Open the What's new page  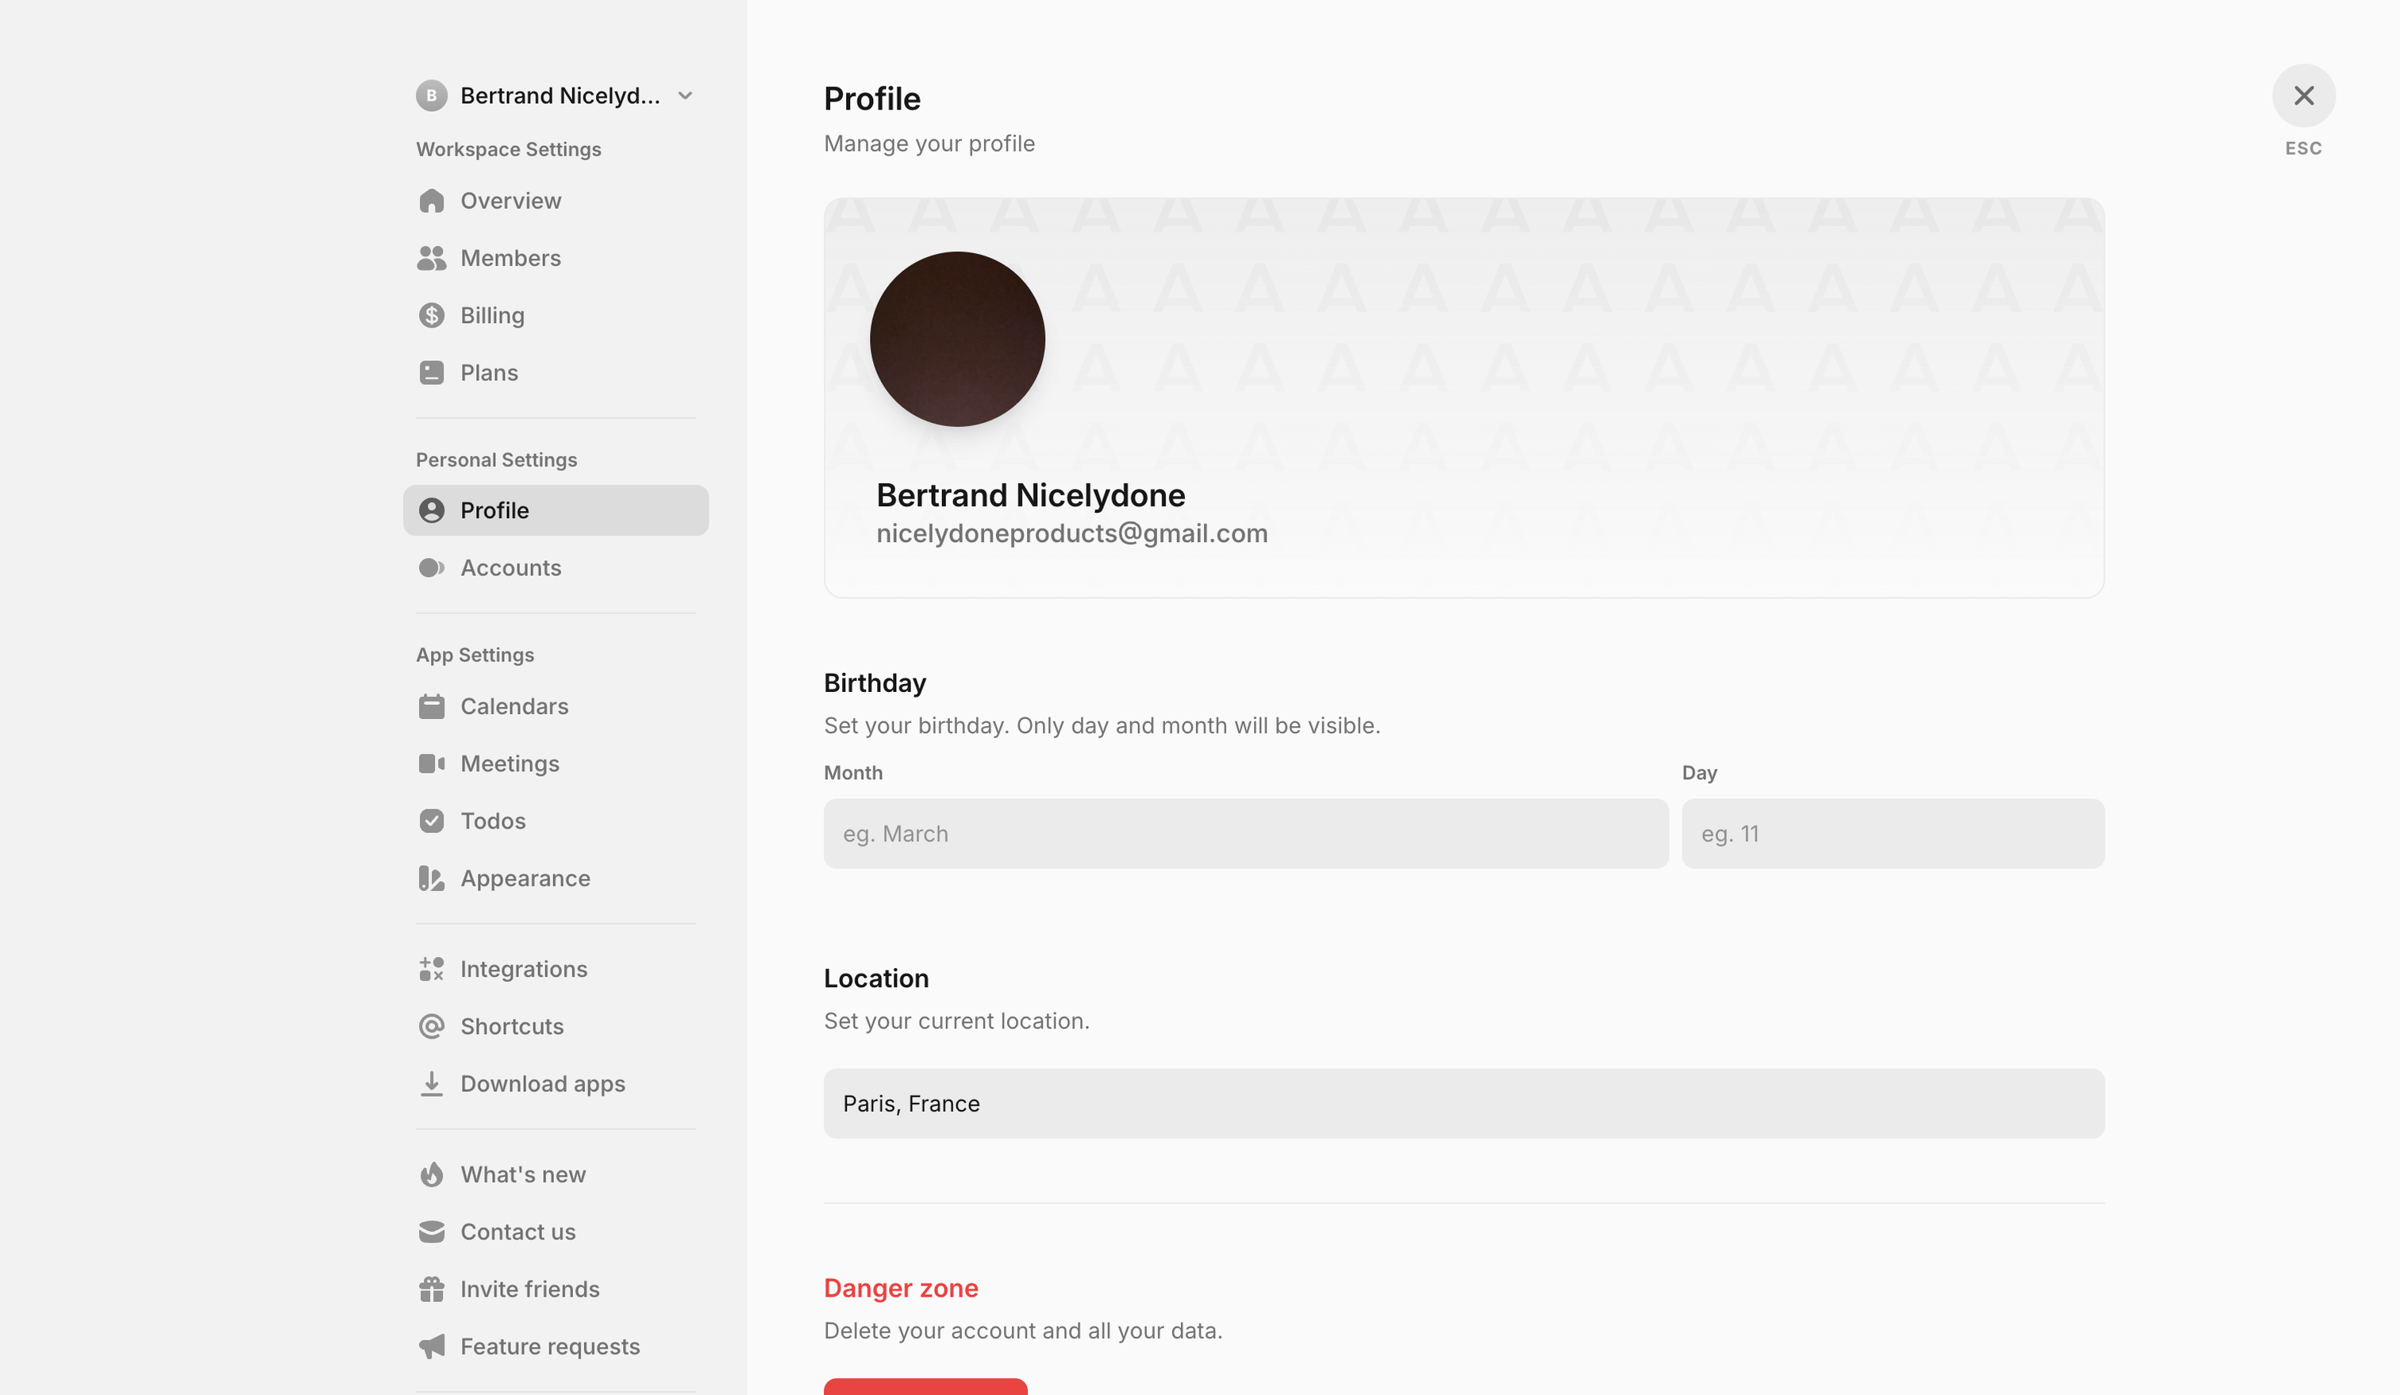(x=555, y=1174)
